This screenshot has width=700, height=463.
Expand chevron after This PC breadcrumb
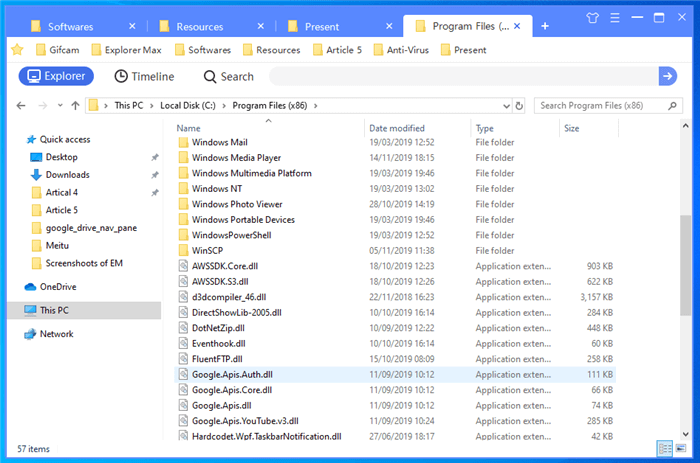click(152, 106)
